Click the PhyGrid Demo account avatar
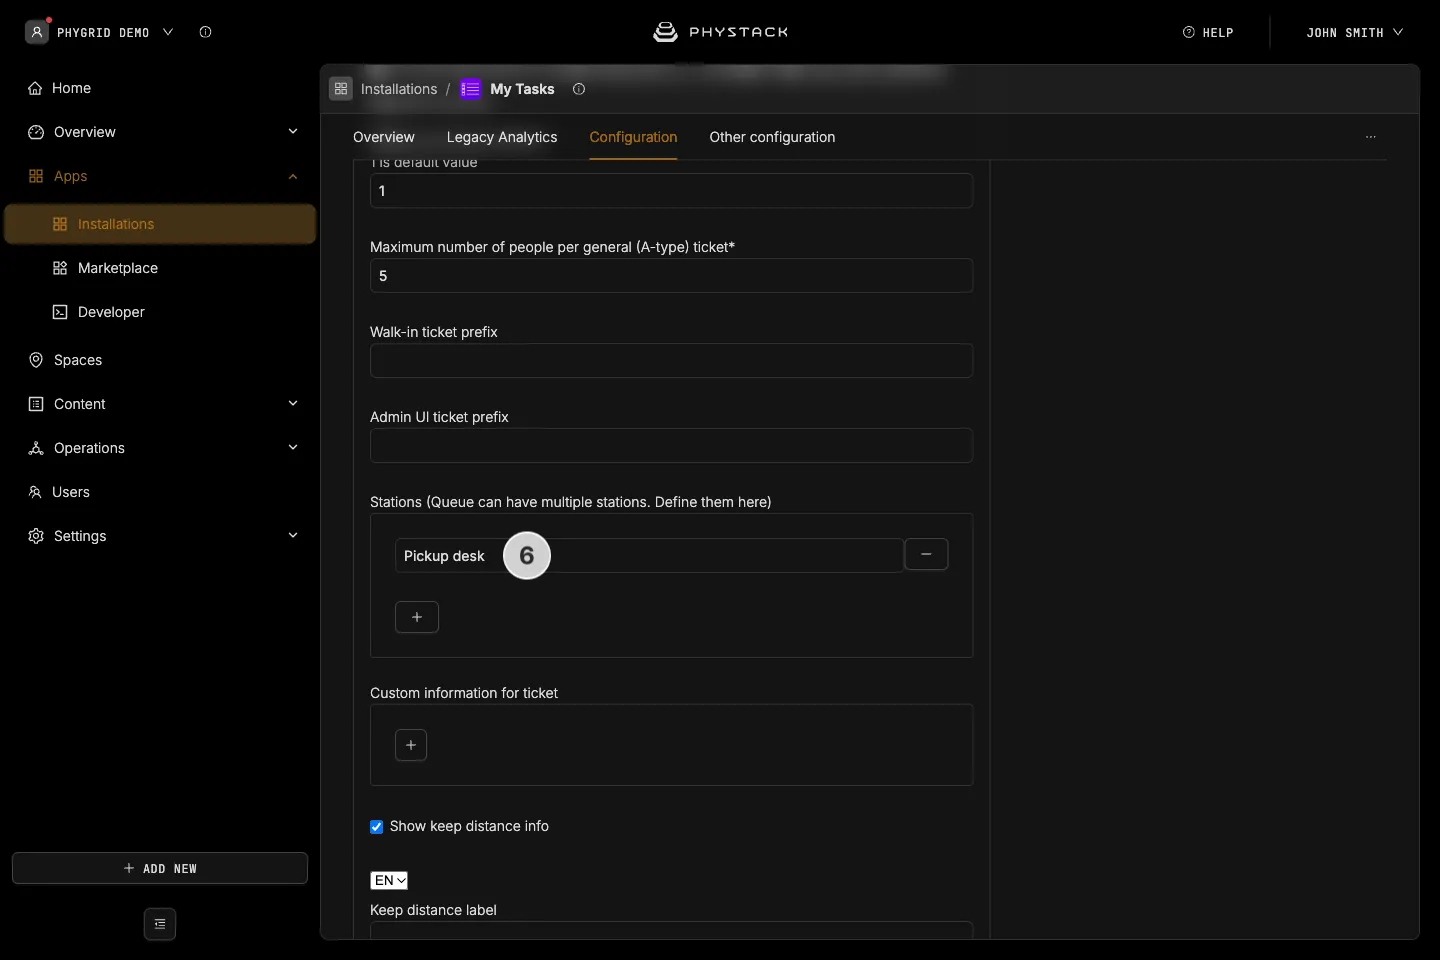The height and width of the screenshot is (960, 1440). (x=37, y=32)
